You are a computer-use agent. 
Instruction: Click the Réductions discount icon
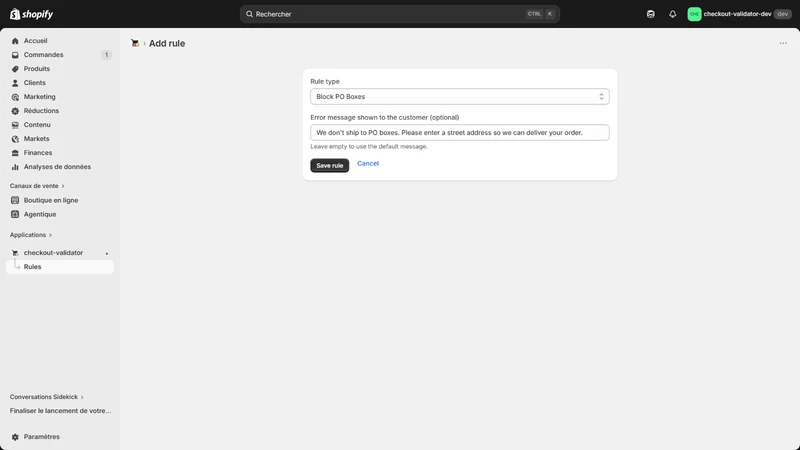click(x=15, y=111)
